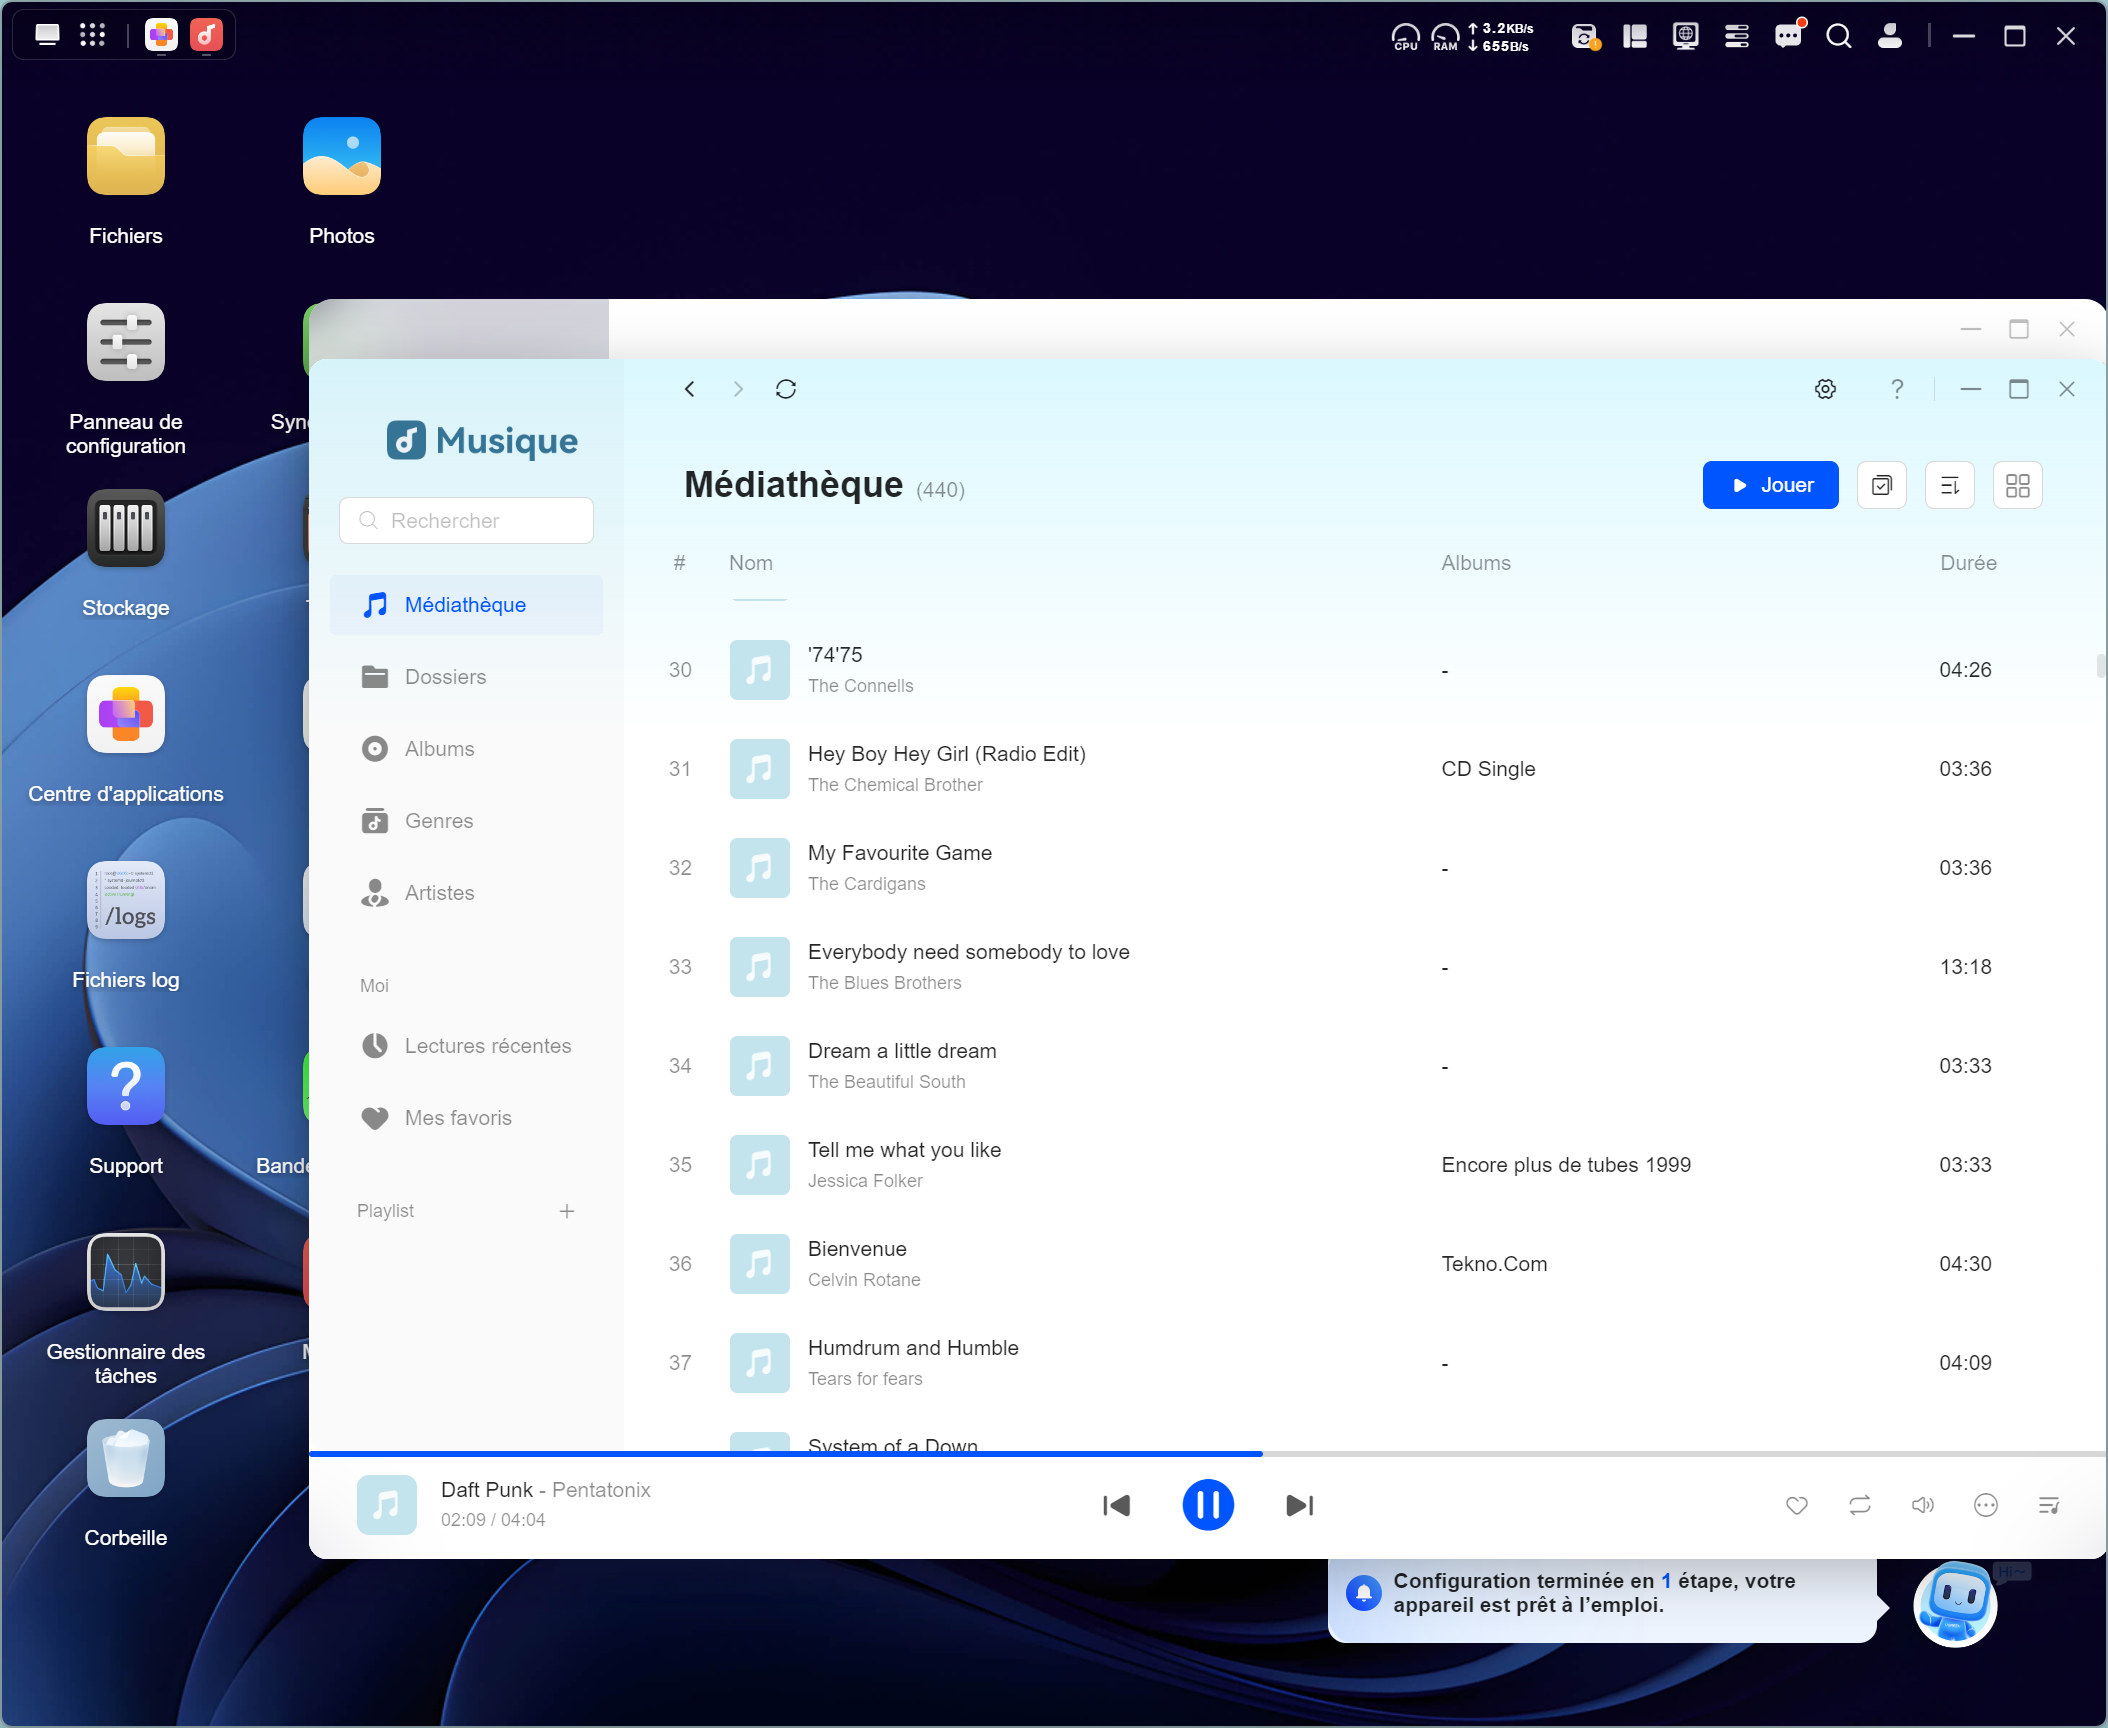This screenshot has width=2108, height=1728.
Task: Open Genres in the sidebar
Action: (x=467, y=821)
